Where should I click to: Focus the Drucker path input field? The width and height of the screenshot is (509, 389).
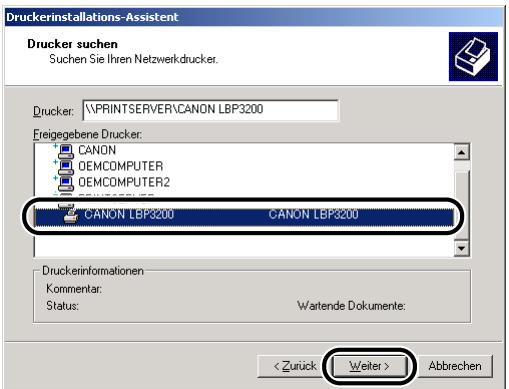211,110
